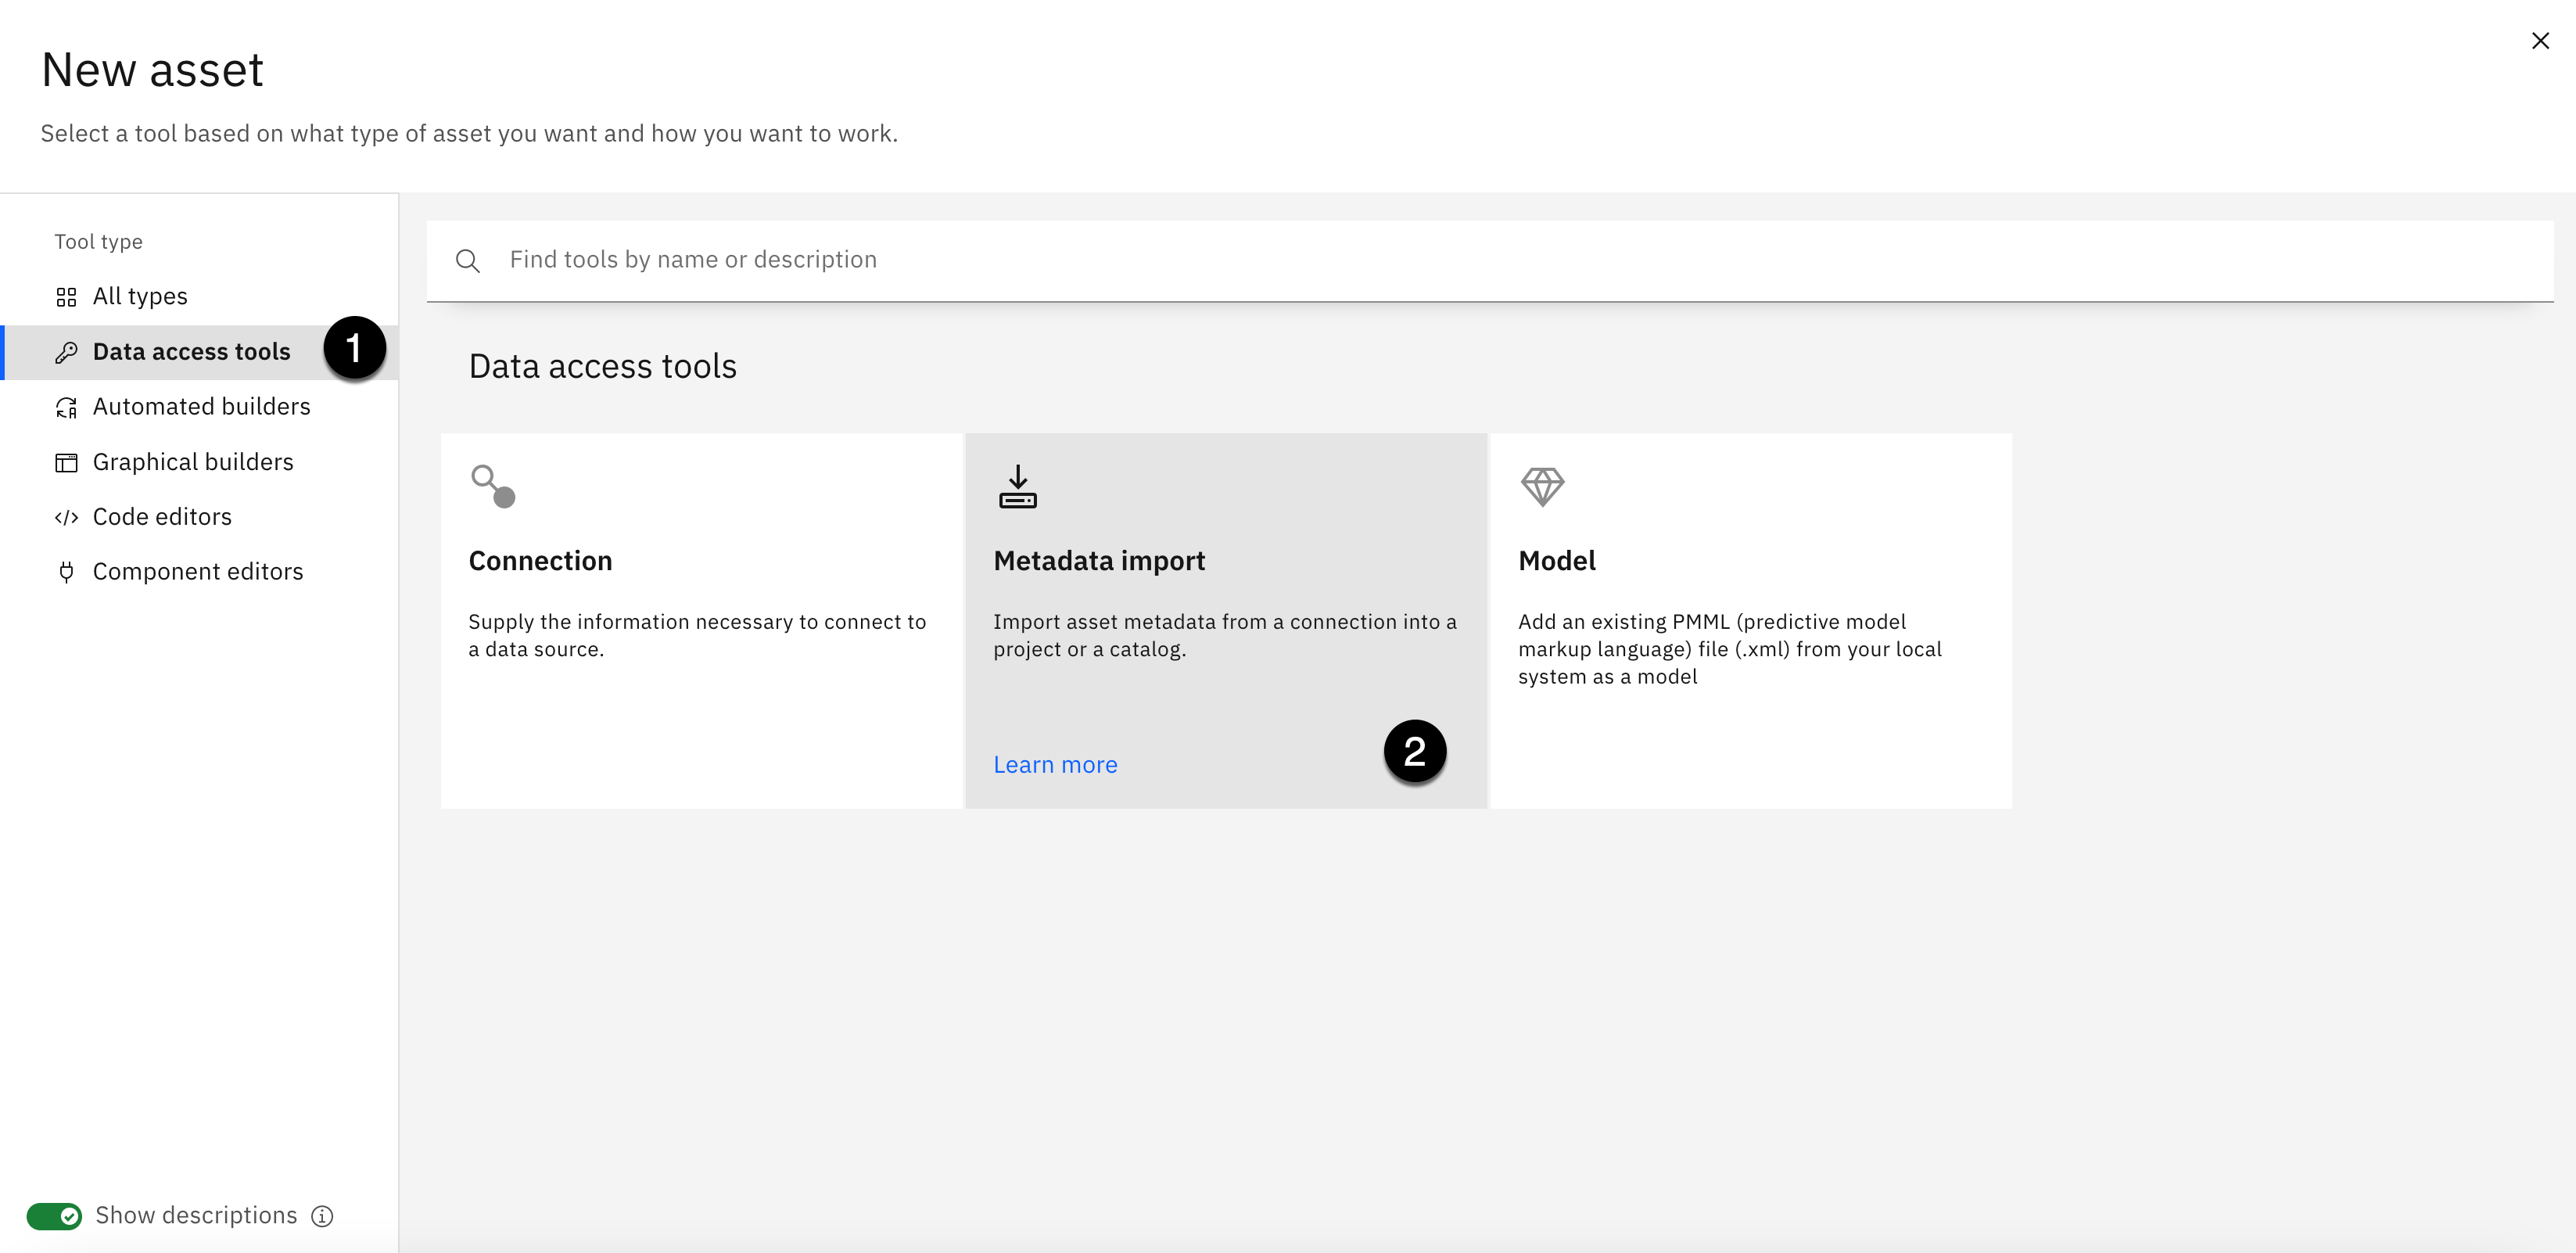Choose the Connection tool card title
The image size is (2576, 1253).
540,561
